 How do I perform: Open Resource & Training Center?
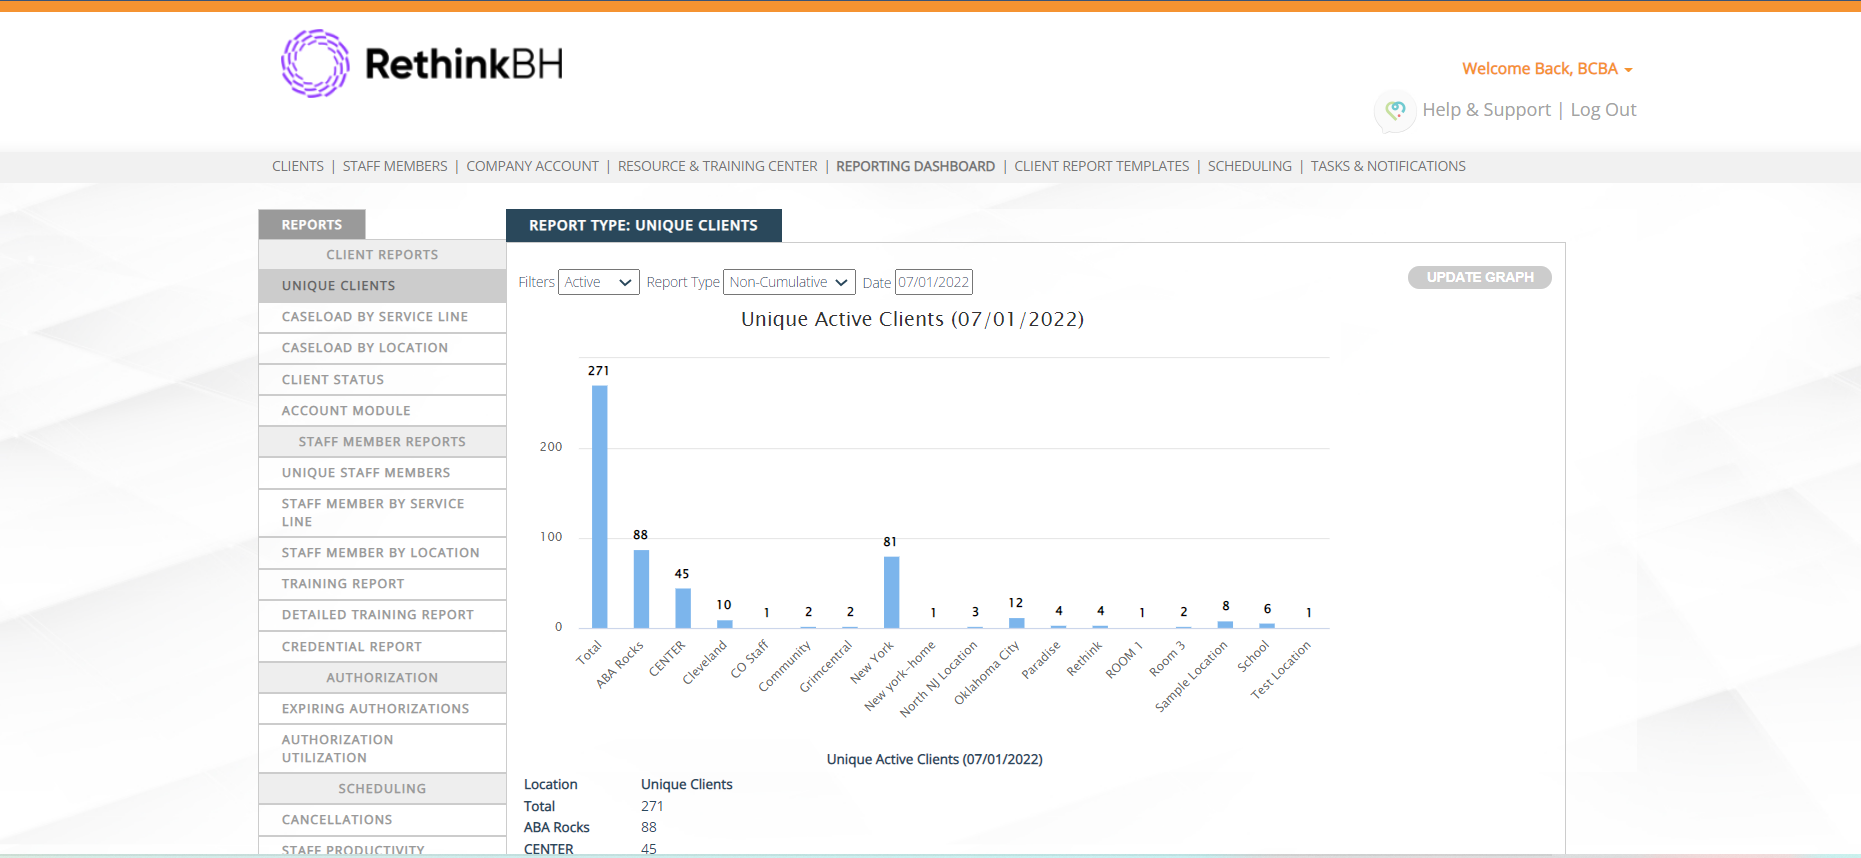(717, 166)
